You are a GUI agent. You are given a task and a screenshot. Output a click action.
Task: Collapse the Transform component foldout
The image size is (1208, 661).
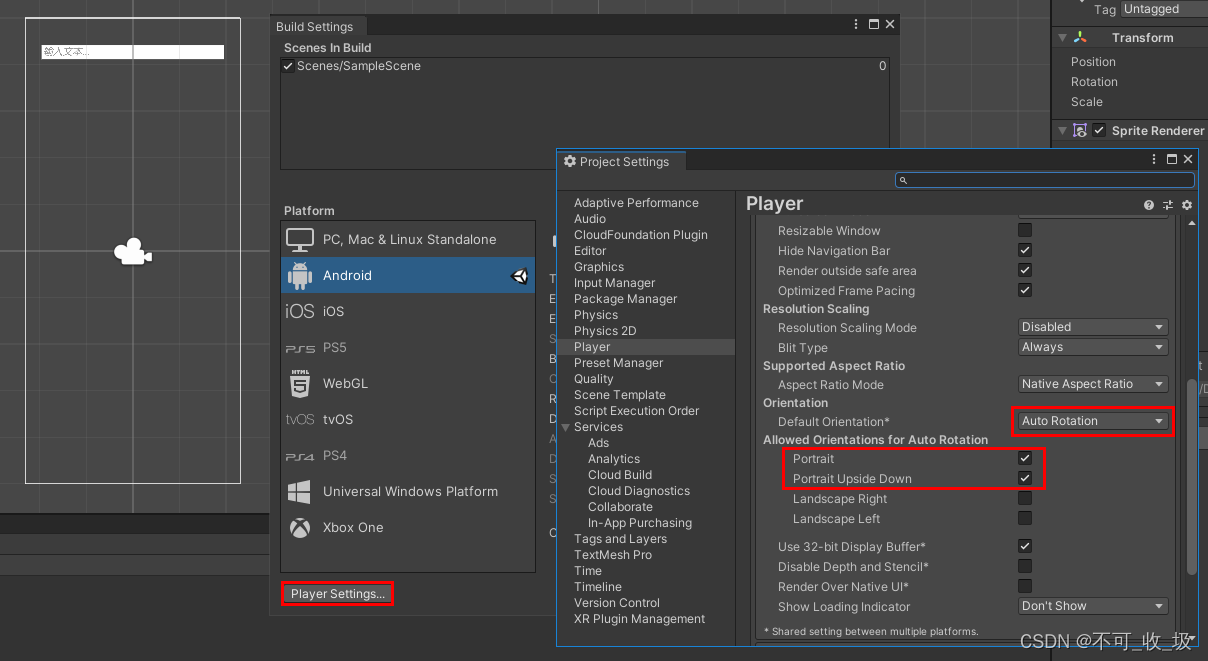(1063, 38)
